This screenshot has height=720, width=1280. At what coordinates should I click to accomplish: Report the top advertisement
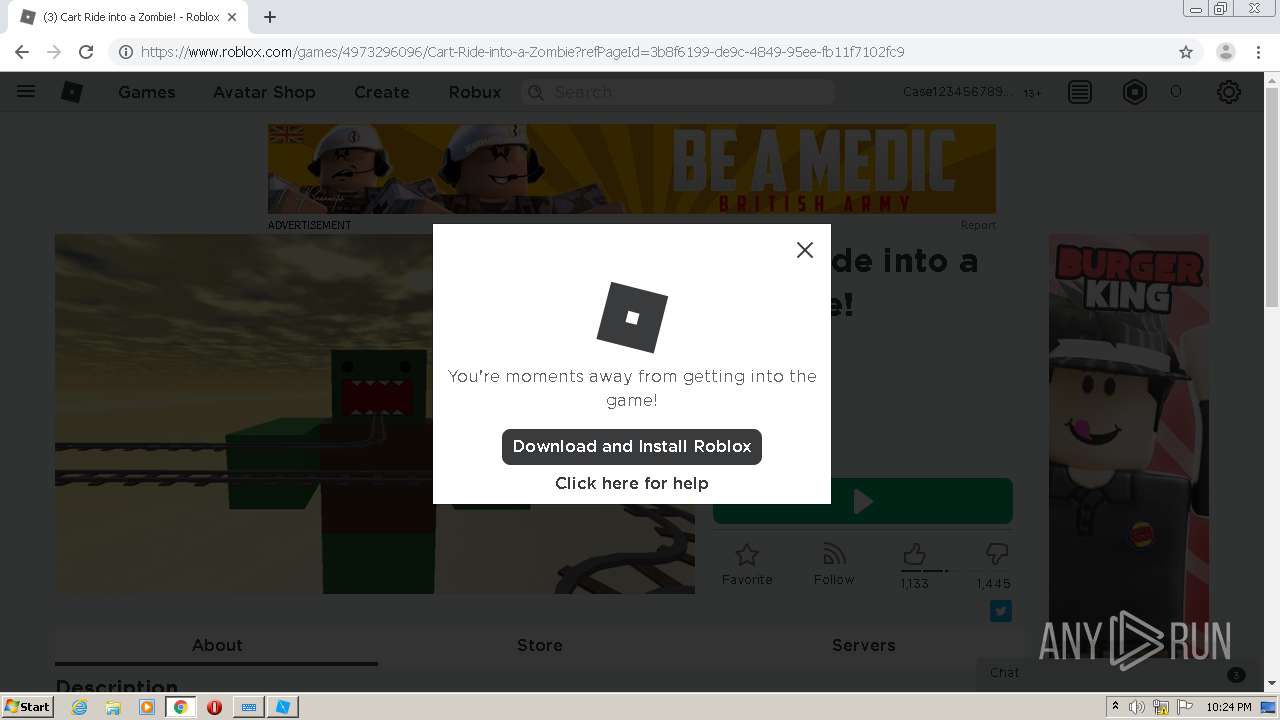[x=978, y=225]
